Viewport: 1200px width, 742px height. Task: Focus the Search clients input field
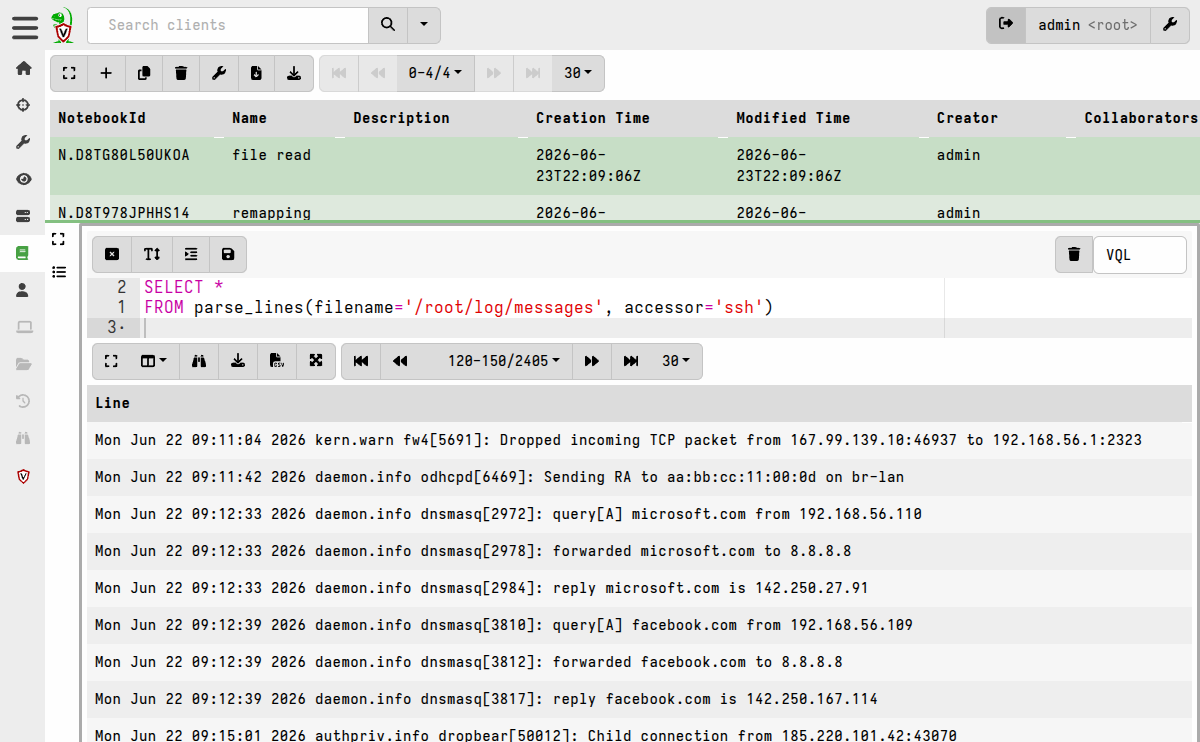(228, 25)
